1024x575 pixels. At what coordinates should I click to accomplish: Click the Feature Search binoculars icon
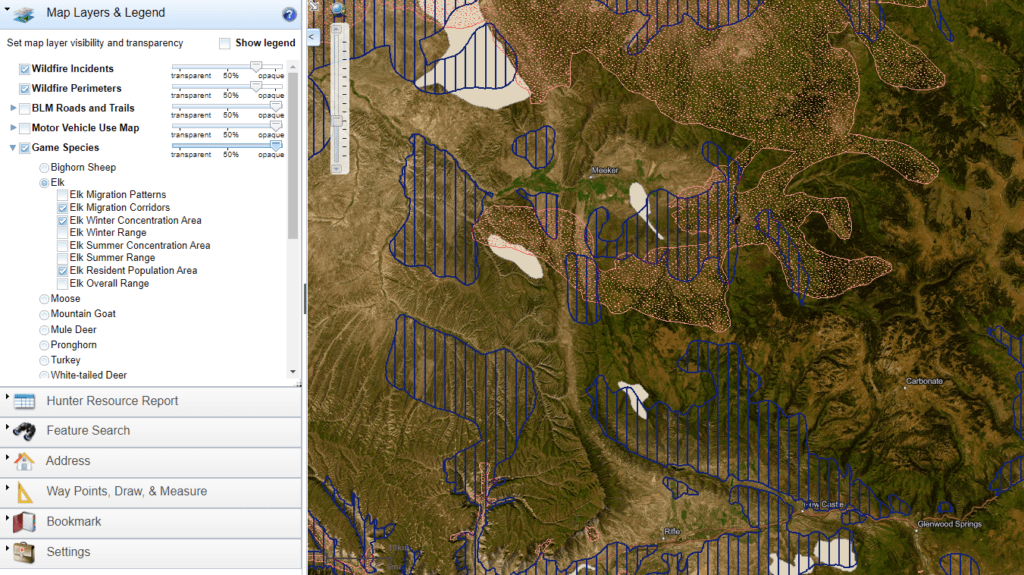(24, 431)
